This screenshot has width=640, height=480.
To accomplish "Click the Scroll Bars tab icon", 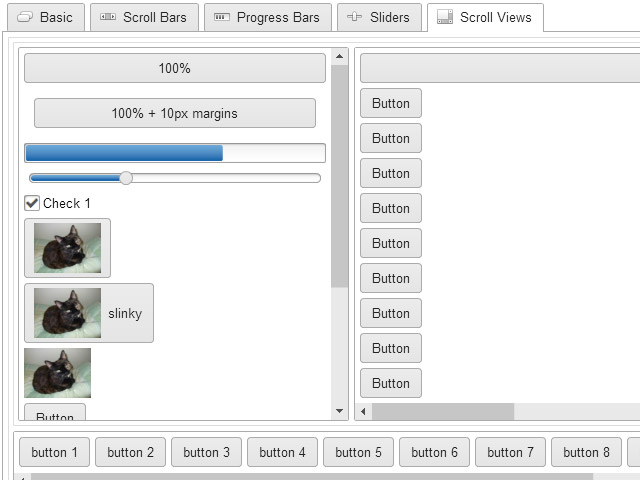I will pyautogui.click(x=108, y=17).
